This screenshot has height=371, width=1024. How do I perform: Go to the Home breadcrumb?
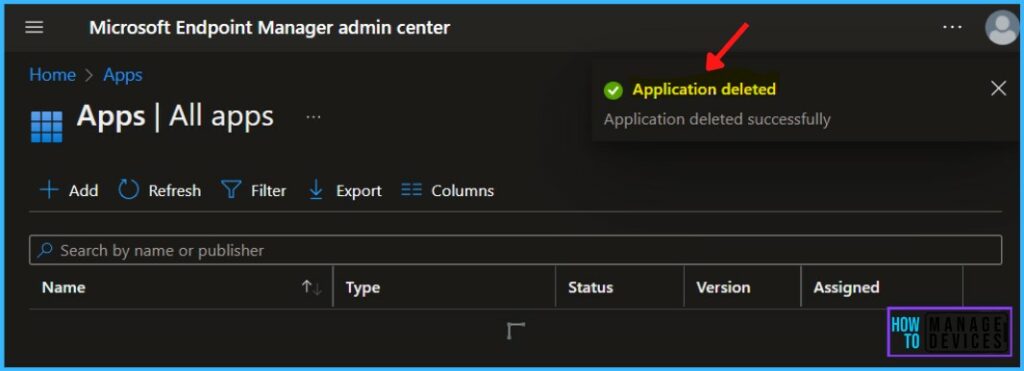52,75
